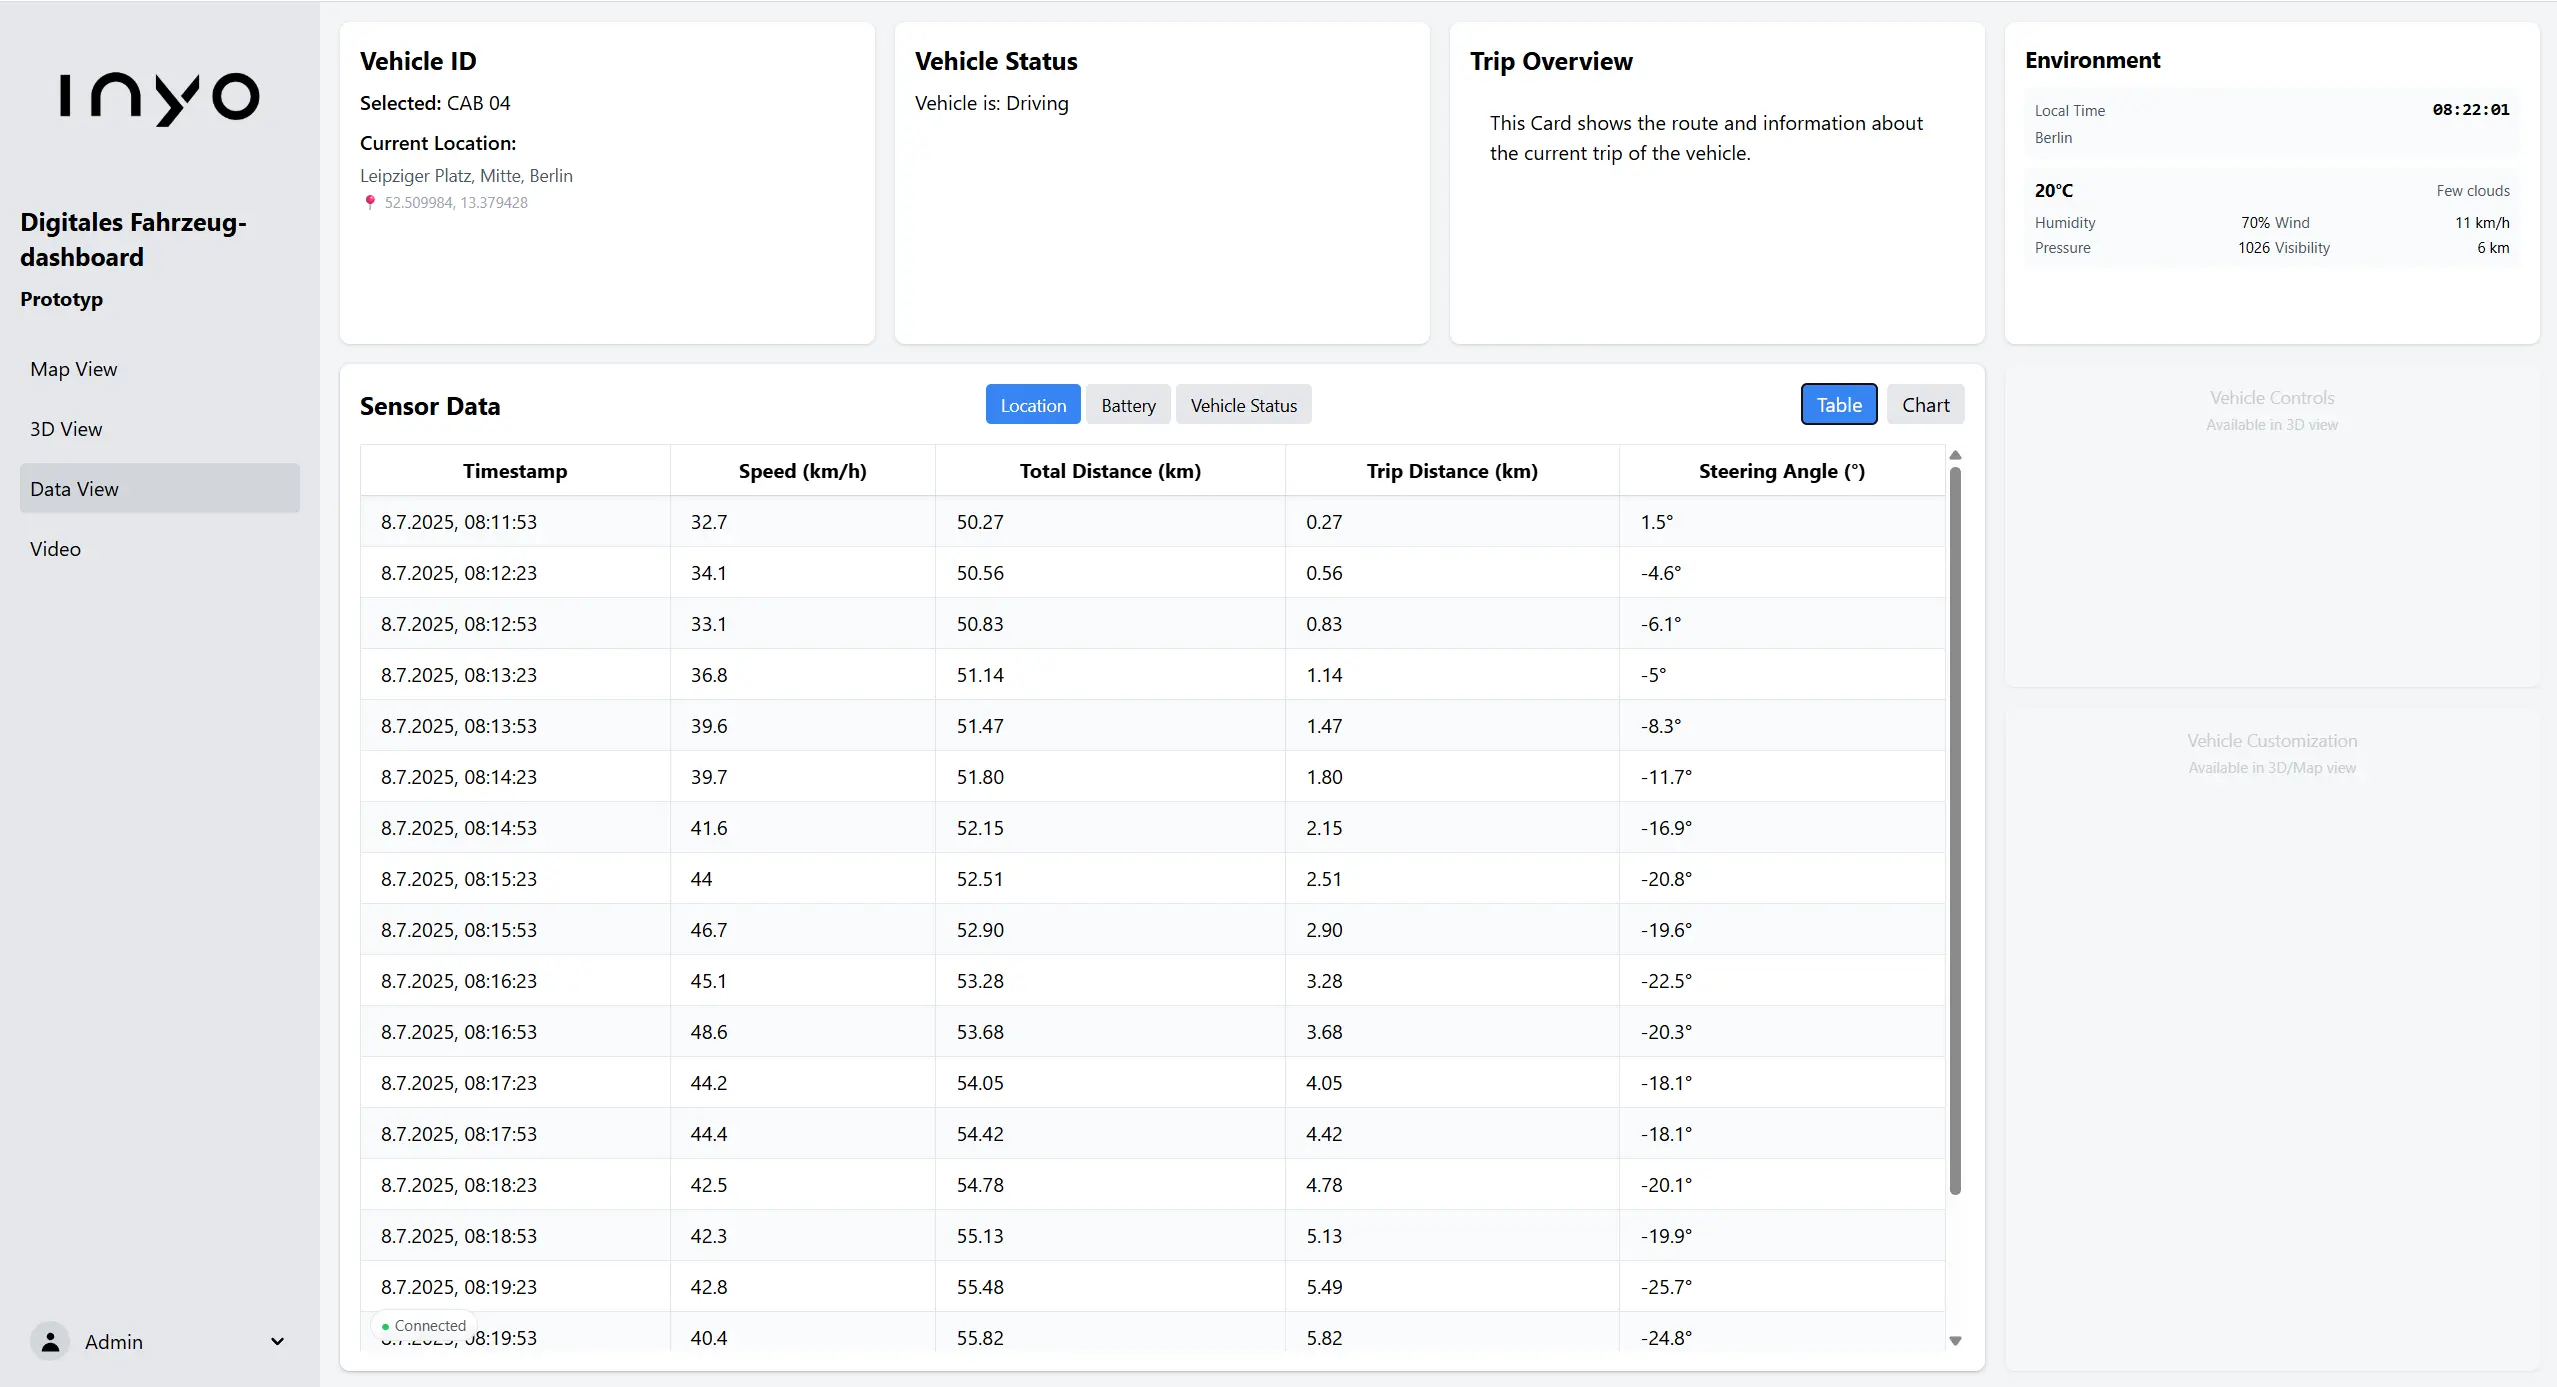This screenshot has height=1387, width=2557.
Task: Click the trip distance value 2.51
Action: click(1324, 879)
